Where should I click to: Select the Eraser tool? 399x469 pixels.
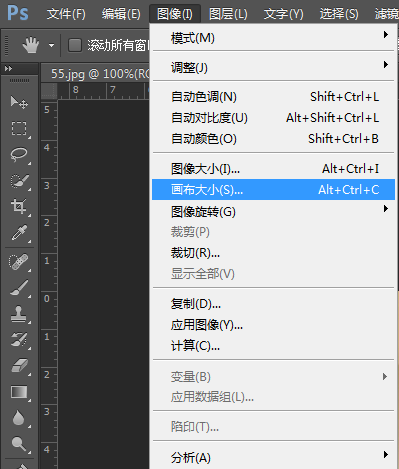point(19,366)
